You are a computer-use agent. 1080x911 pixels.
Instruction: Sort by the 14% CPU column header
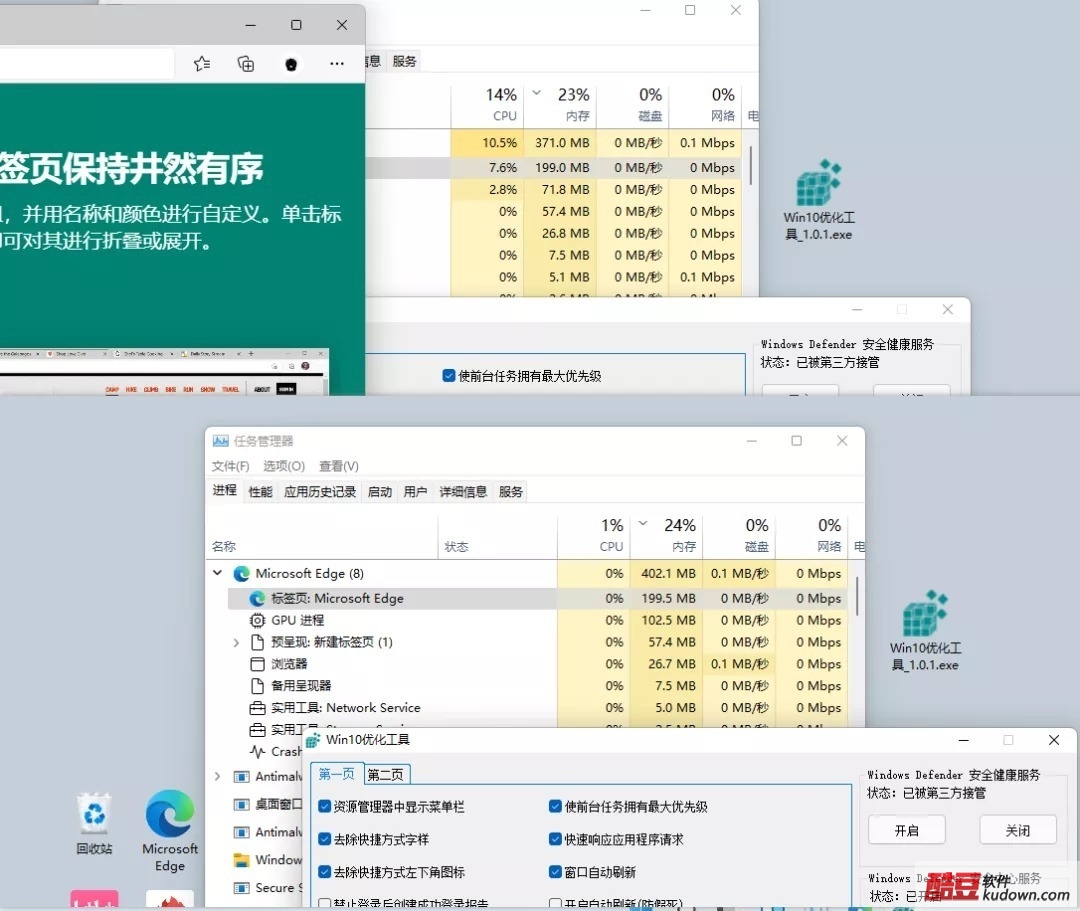pyautogui.click(x=488, y=105)
